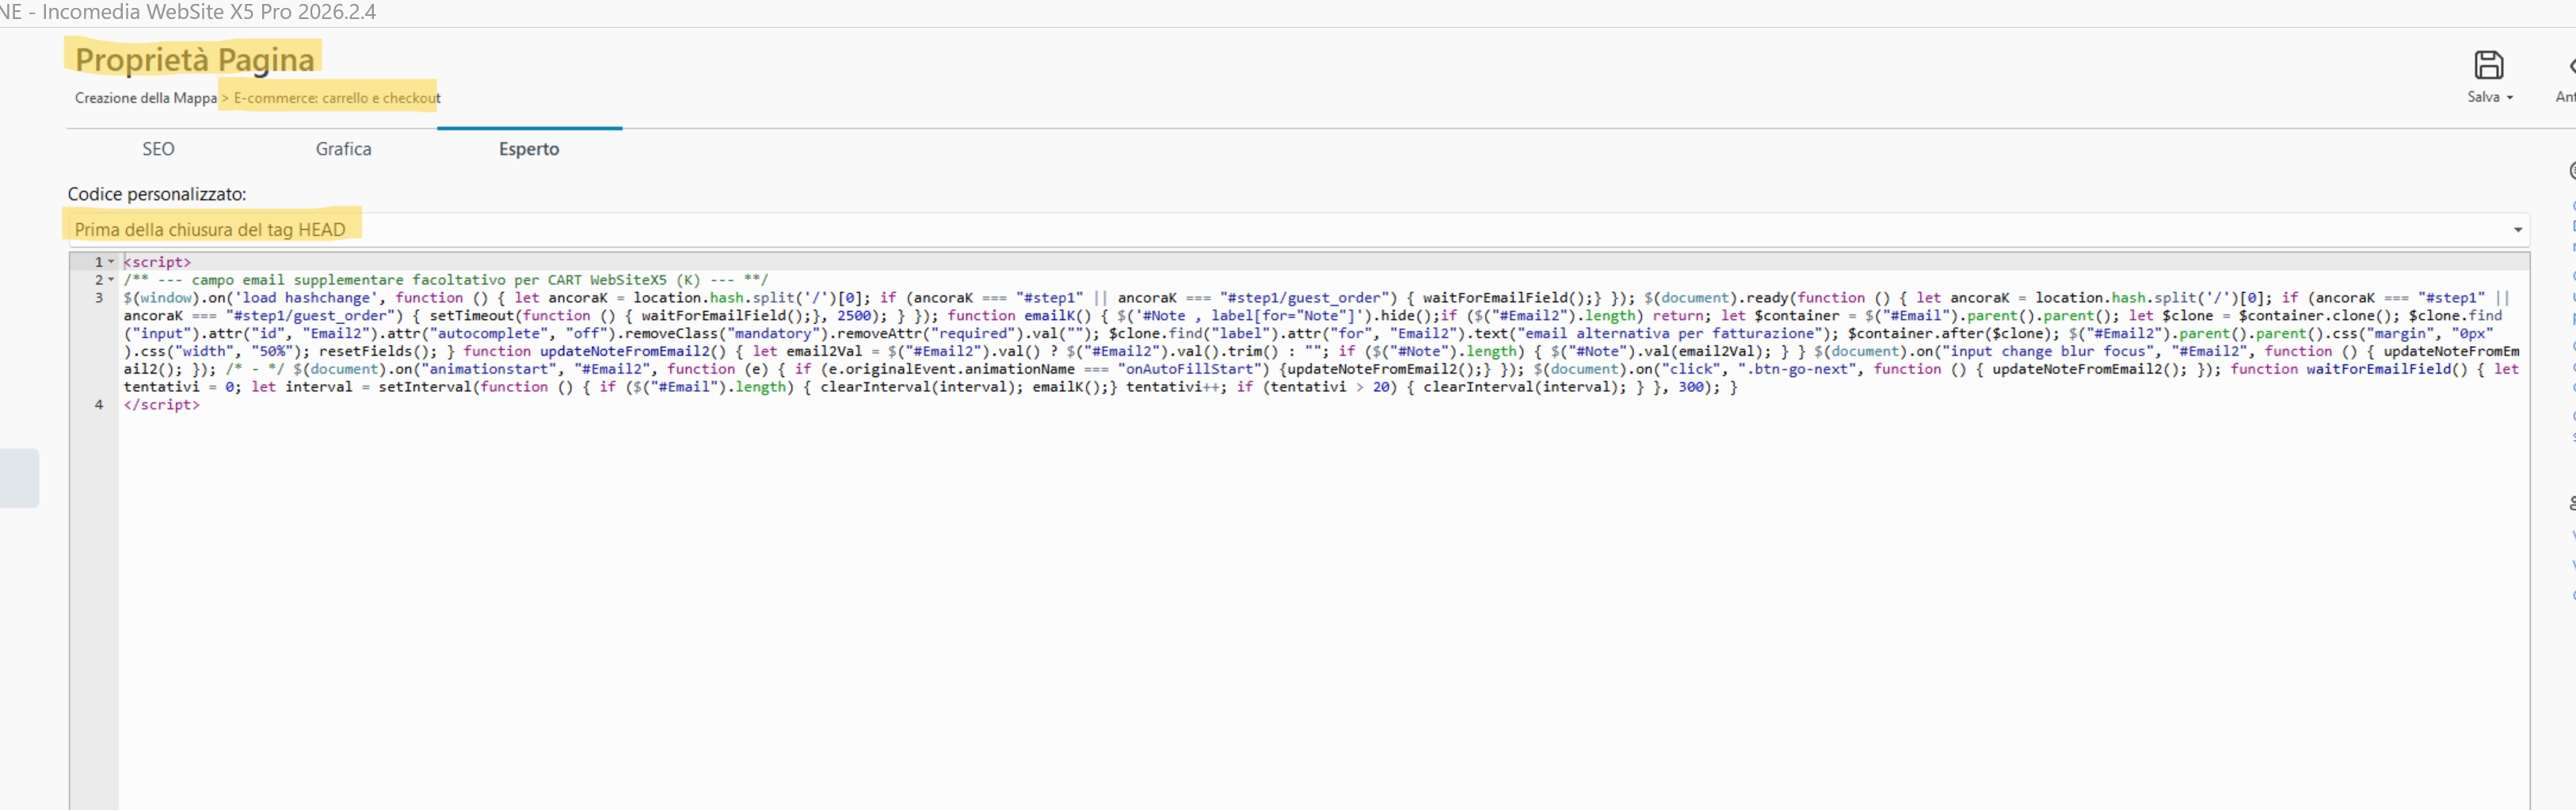Open the 'Prima della chiusura del tag HEAD' dropdown
2576x810 pixels.
[1298, 230]
